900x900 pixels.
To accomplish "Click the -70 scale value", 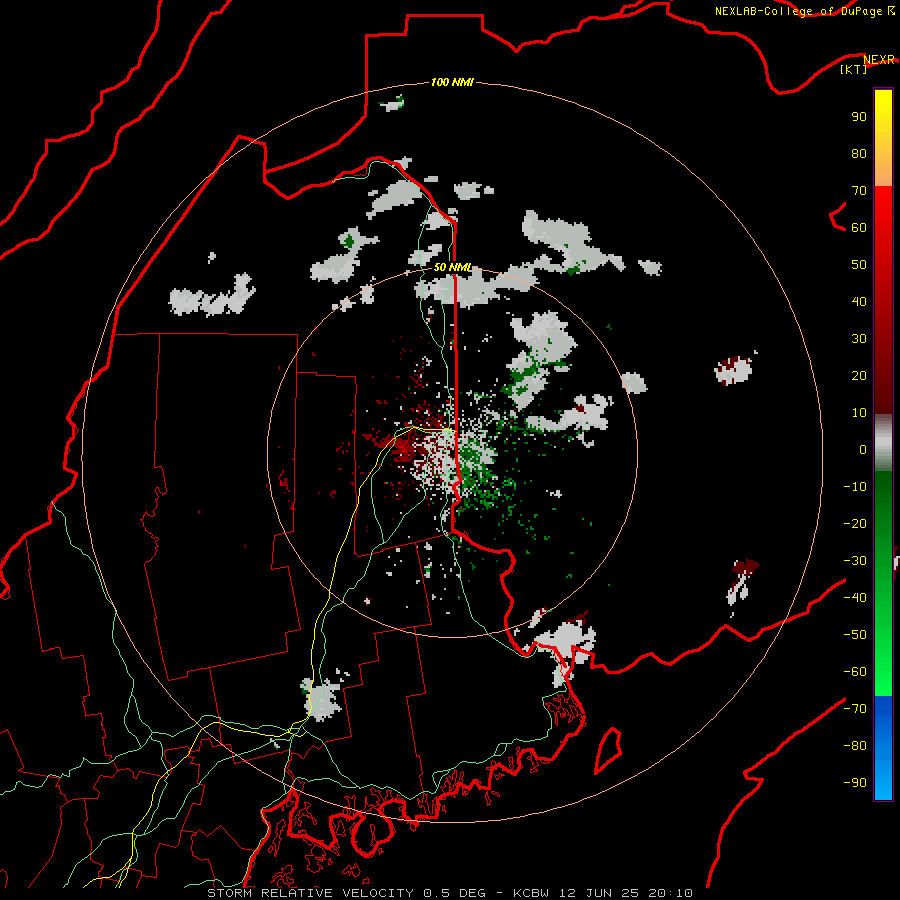I will tap(855, 709).
